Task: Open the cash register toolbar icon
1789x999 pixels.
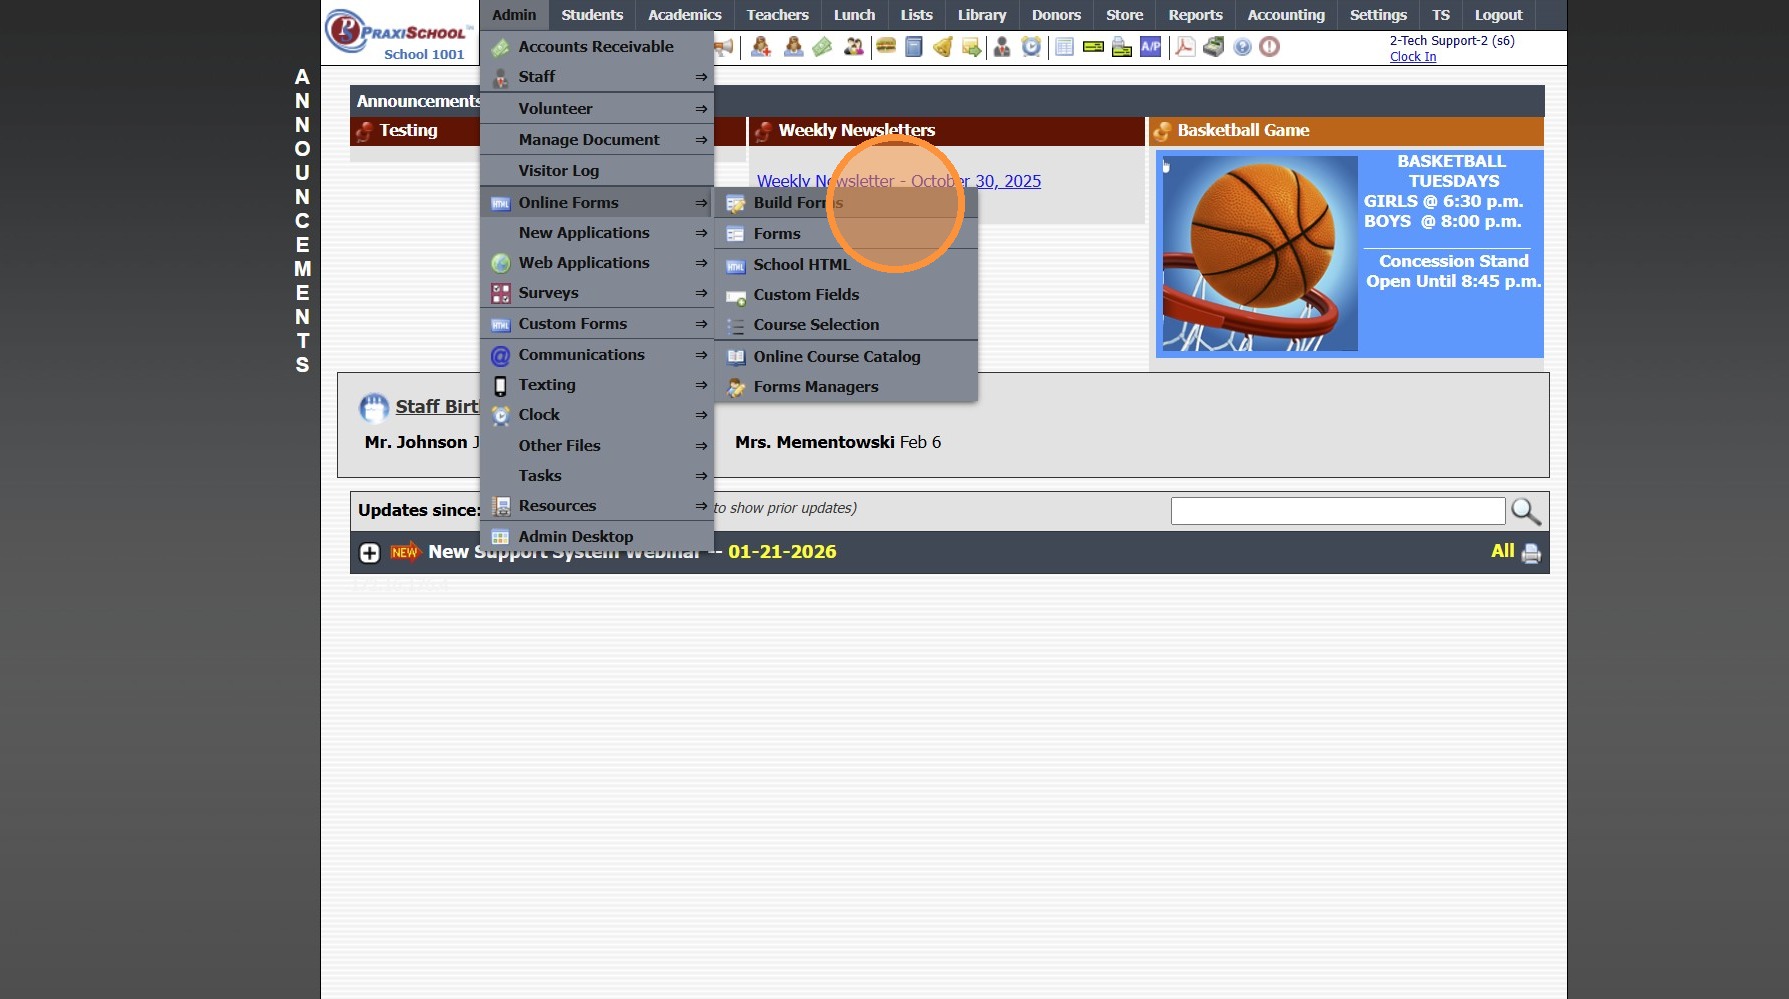Action: [x=1214, y=47]
